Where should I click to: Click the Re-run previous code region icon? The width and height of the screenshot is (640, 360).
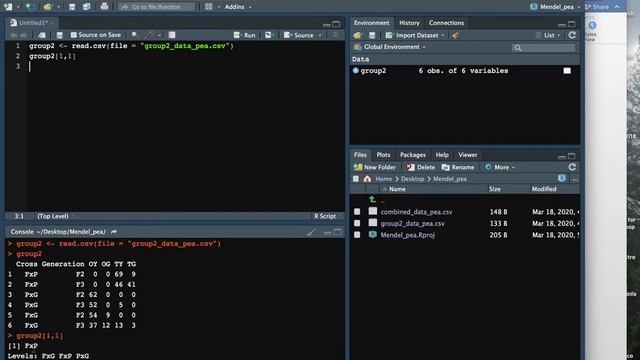coord(268,35)
